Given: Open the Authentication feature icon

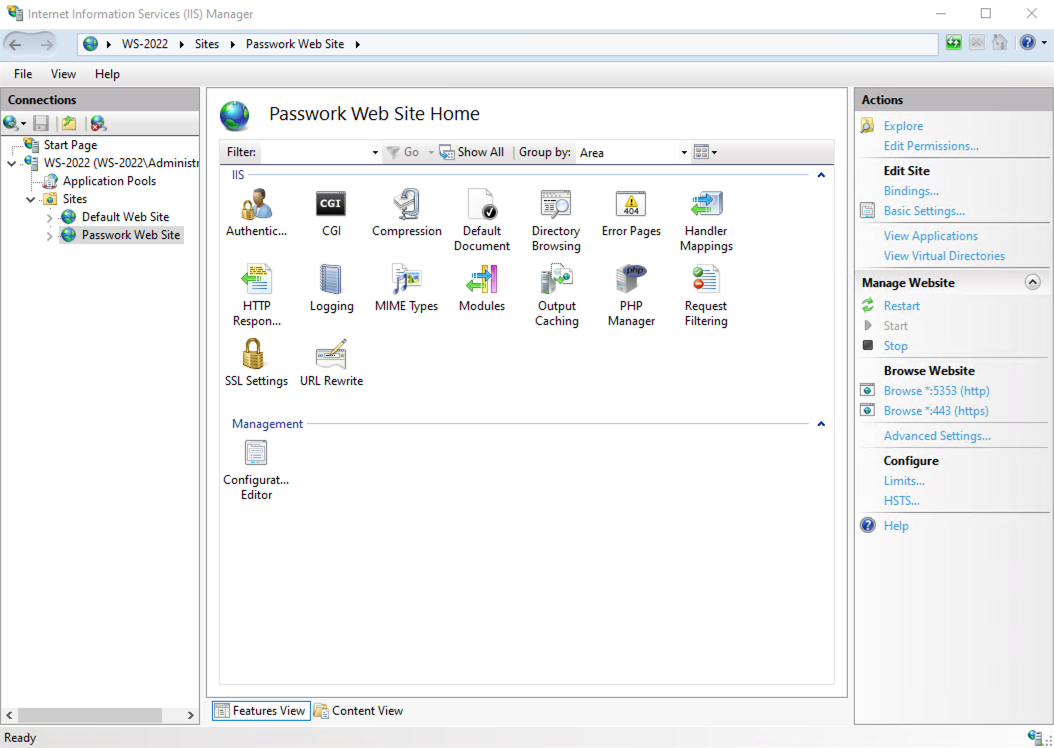Looking at the screenshot, I should coord(256,207).
